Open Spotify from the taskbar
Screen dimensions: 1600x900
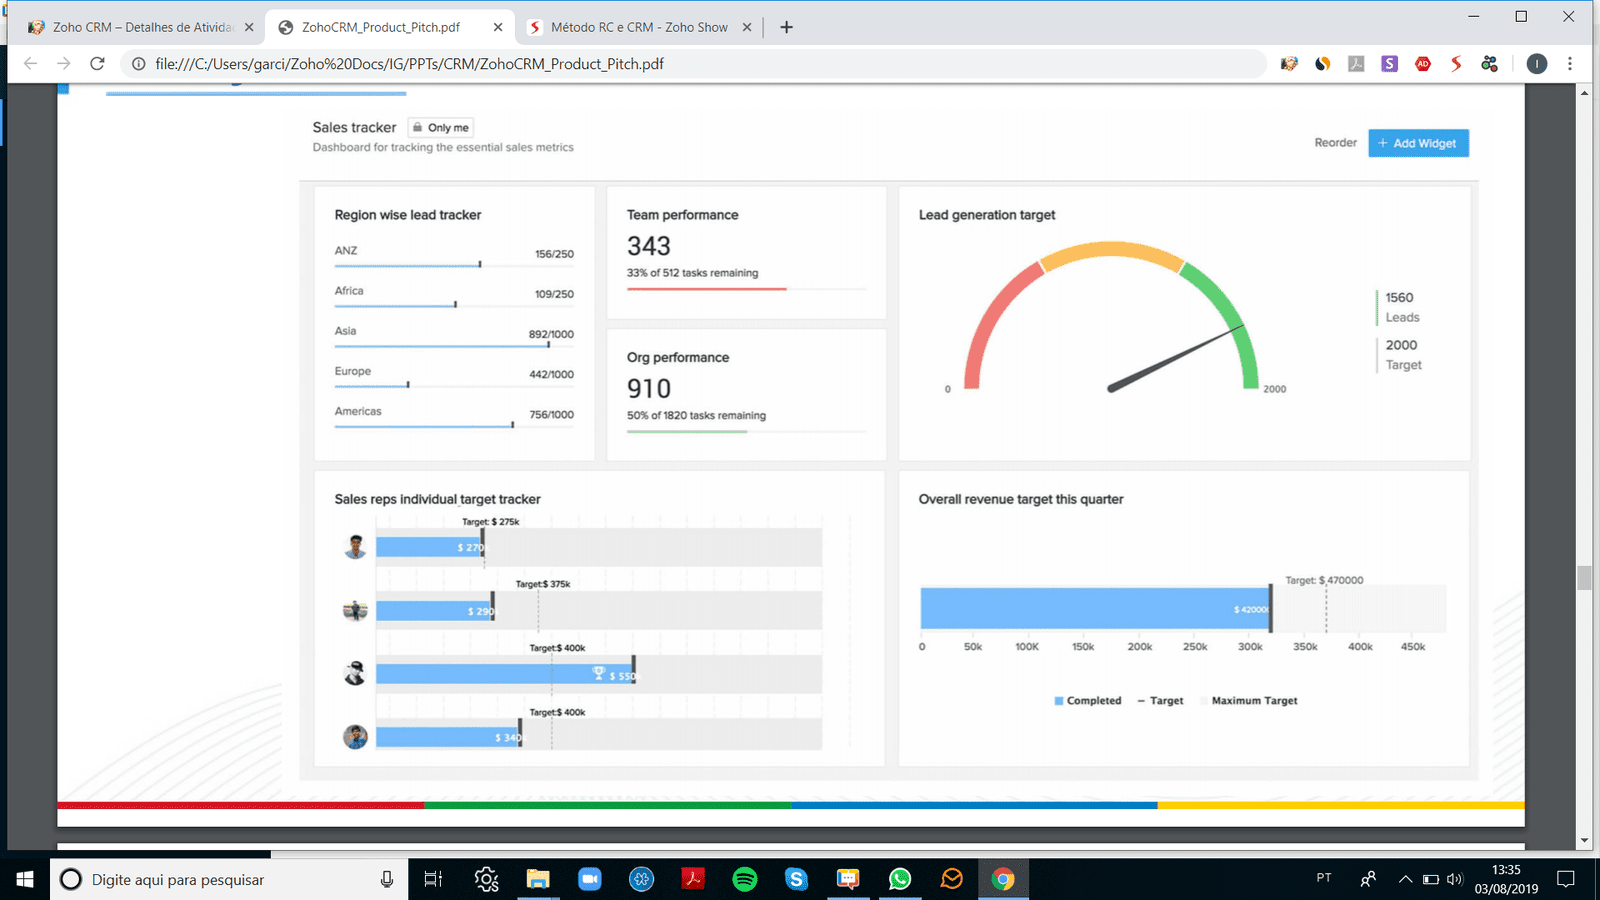click(x=745, y=879)
